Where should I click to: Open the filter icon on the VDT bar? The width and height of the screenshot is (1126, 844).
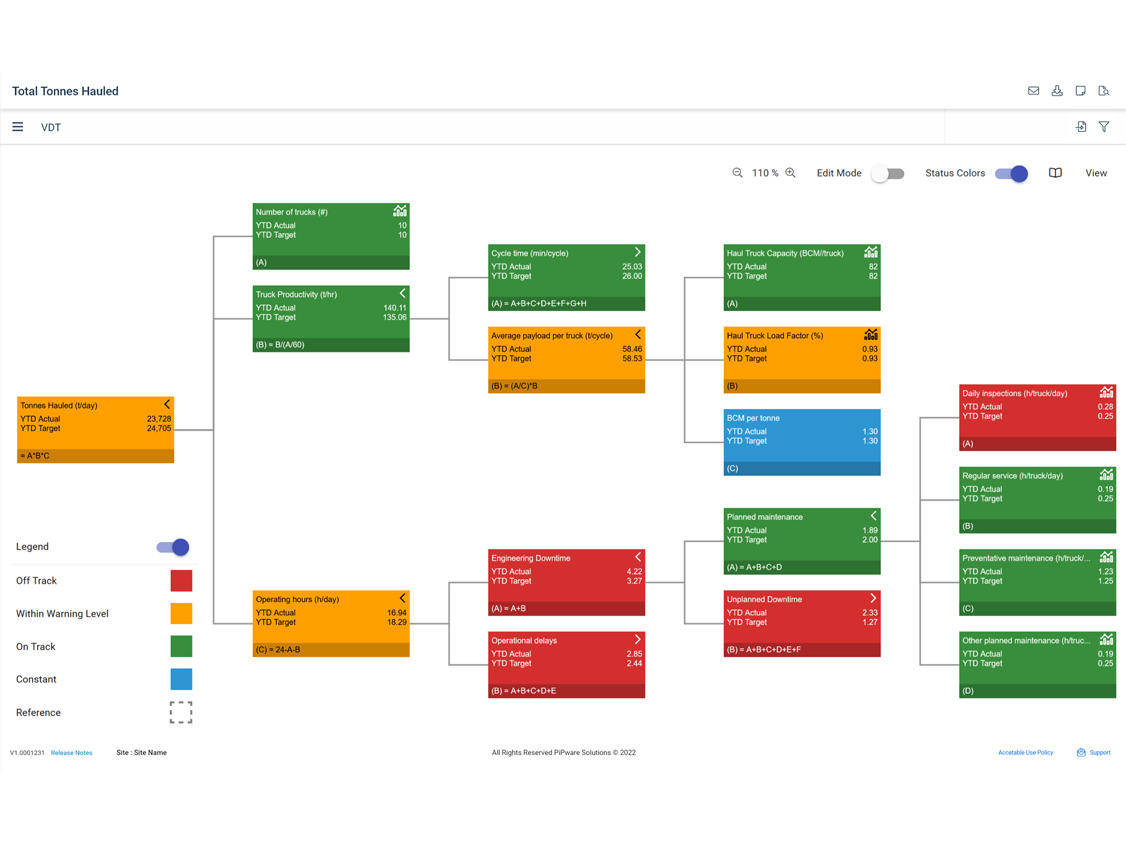coord(1104,127)
